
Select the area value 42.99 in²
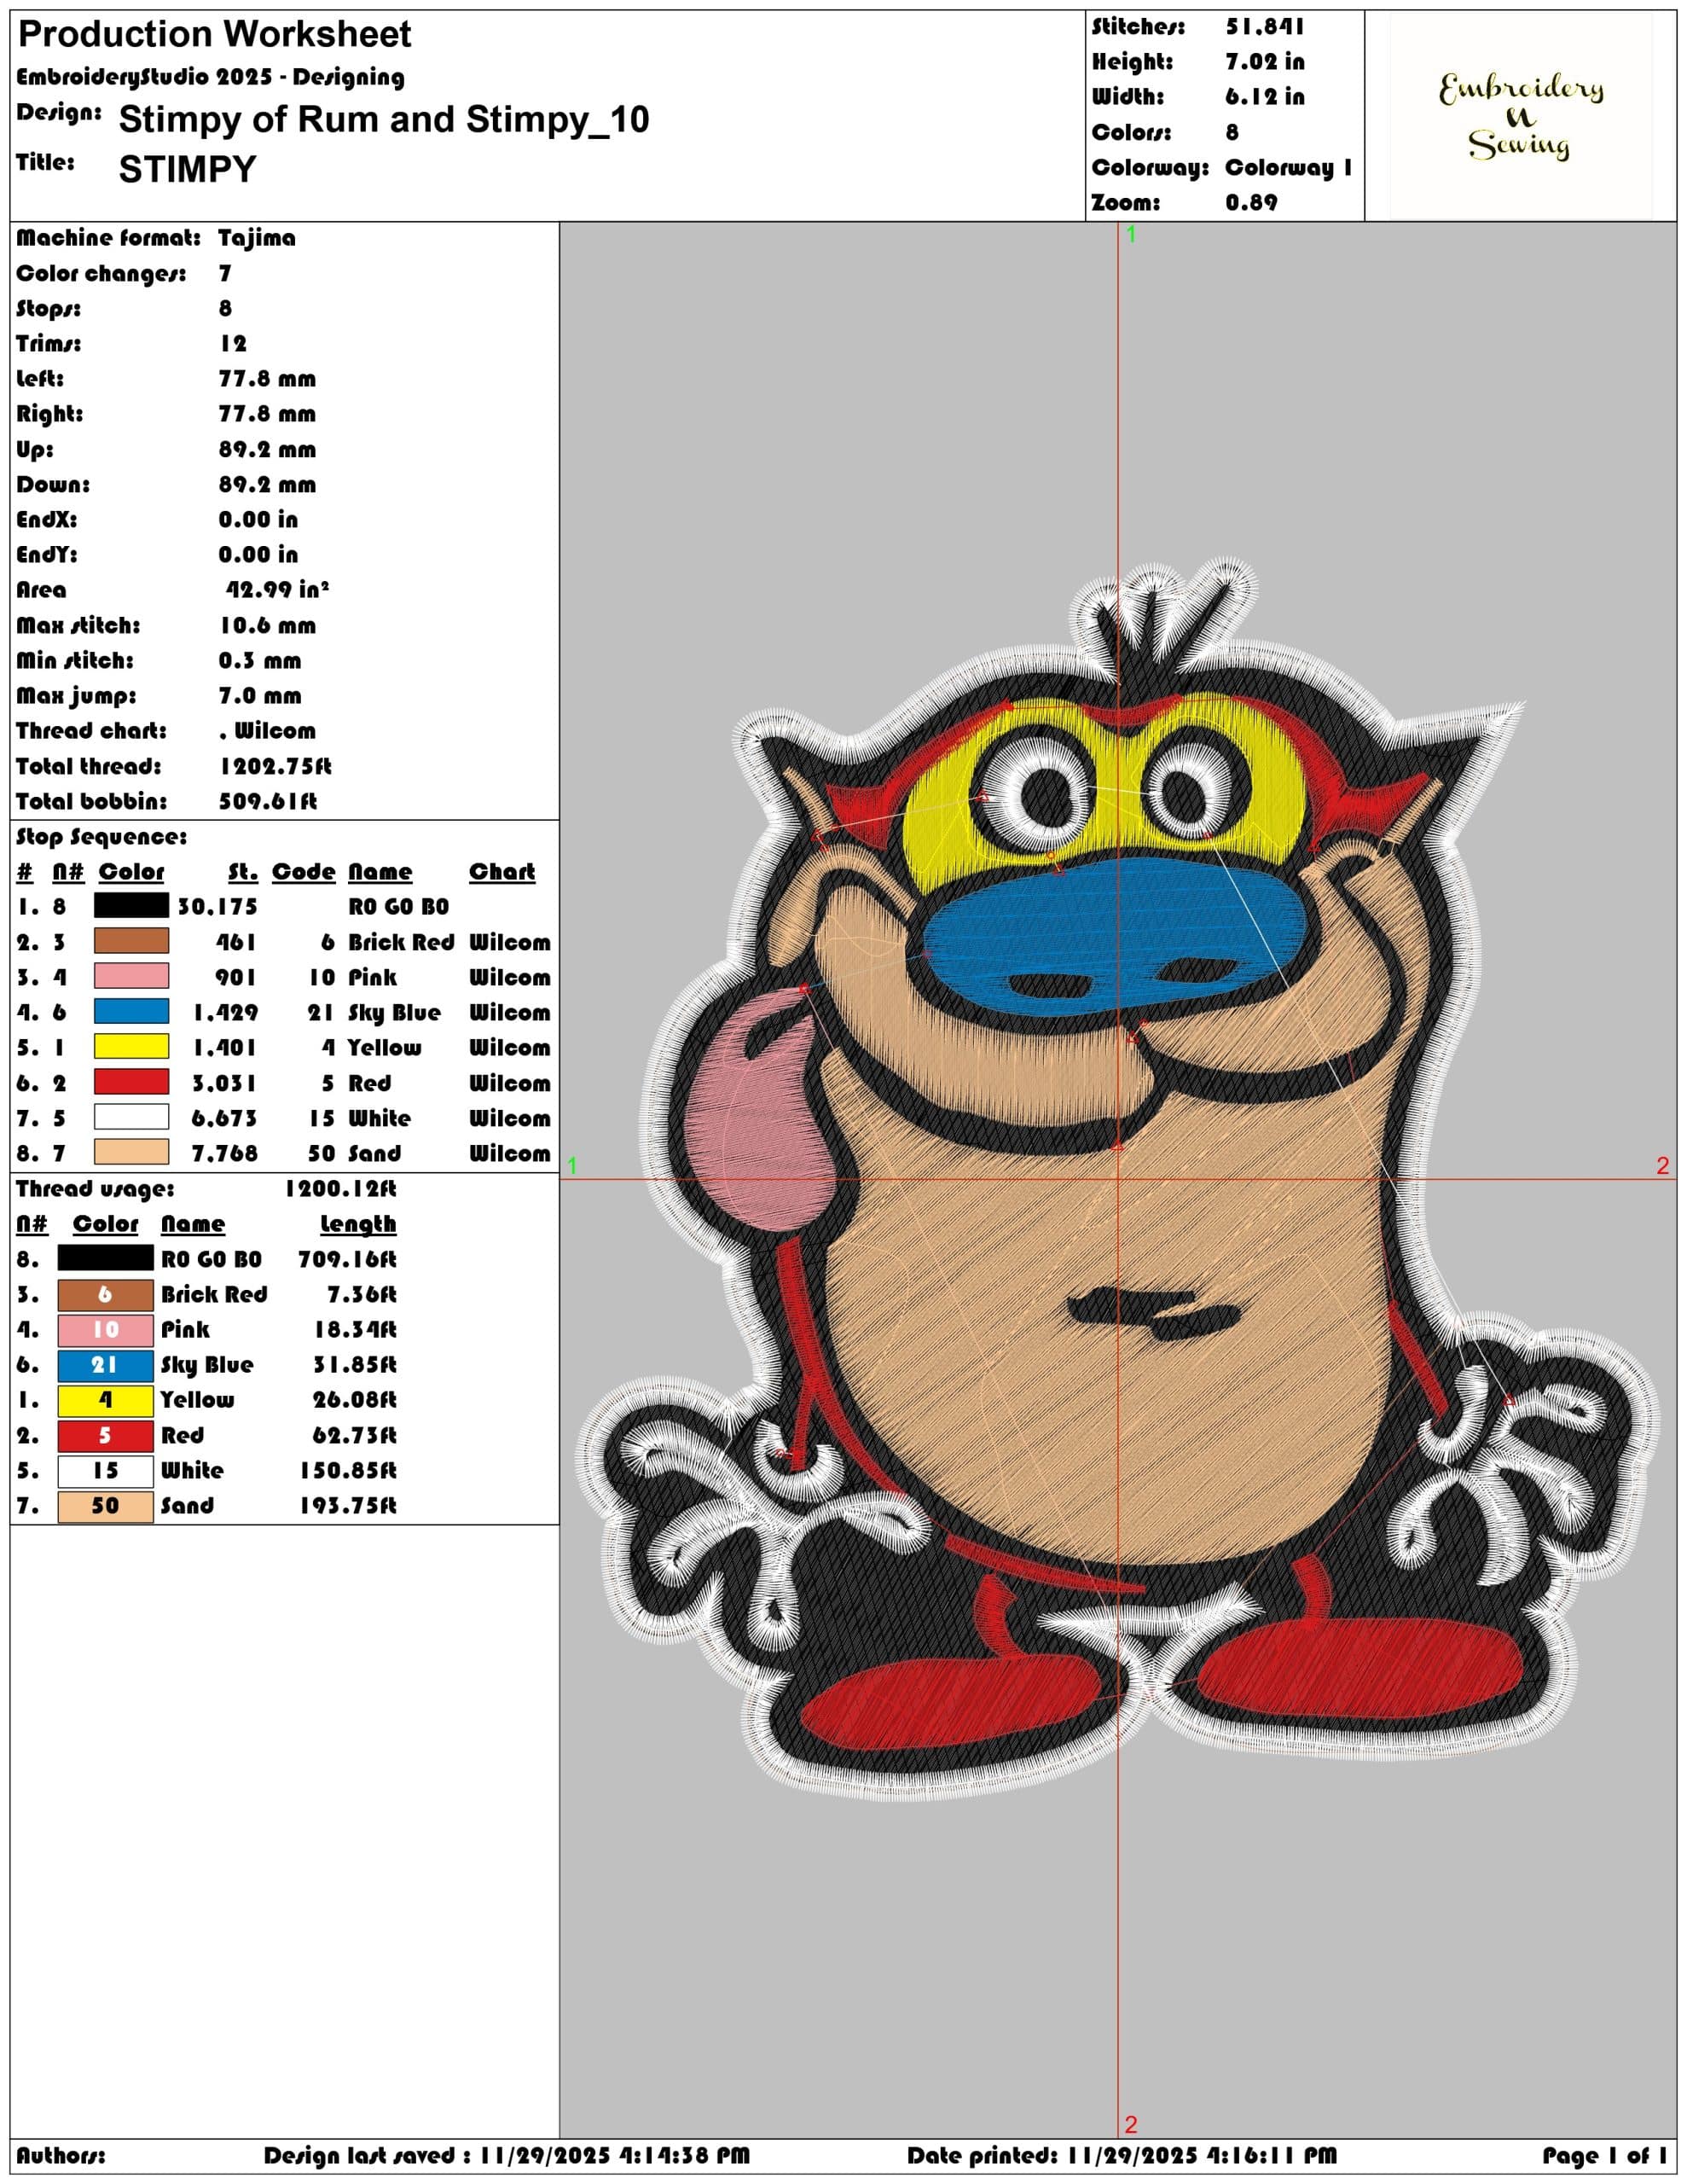(x=277, y=589)
